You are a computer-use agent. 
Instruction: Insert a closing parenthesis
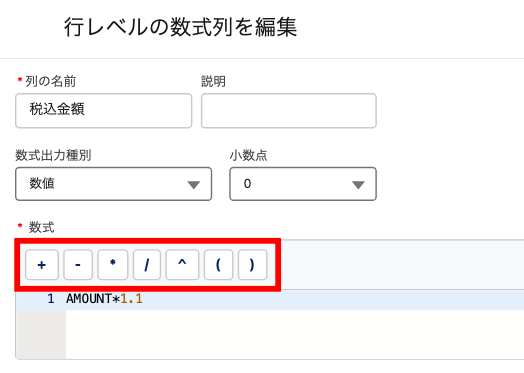pyautogui.click(x=252, y=265)
